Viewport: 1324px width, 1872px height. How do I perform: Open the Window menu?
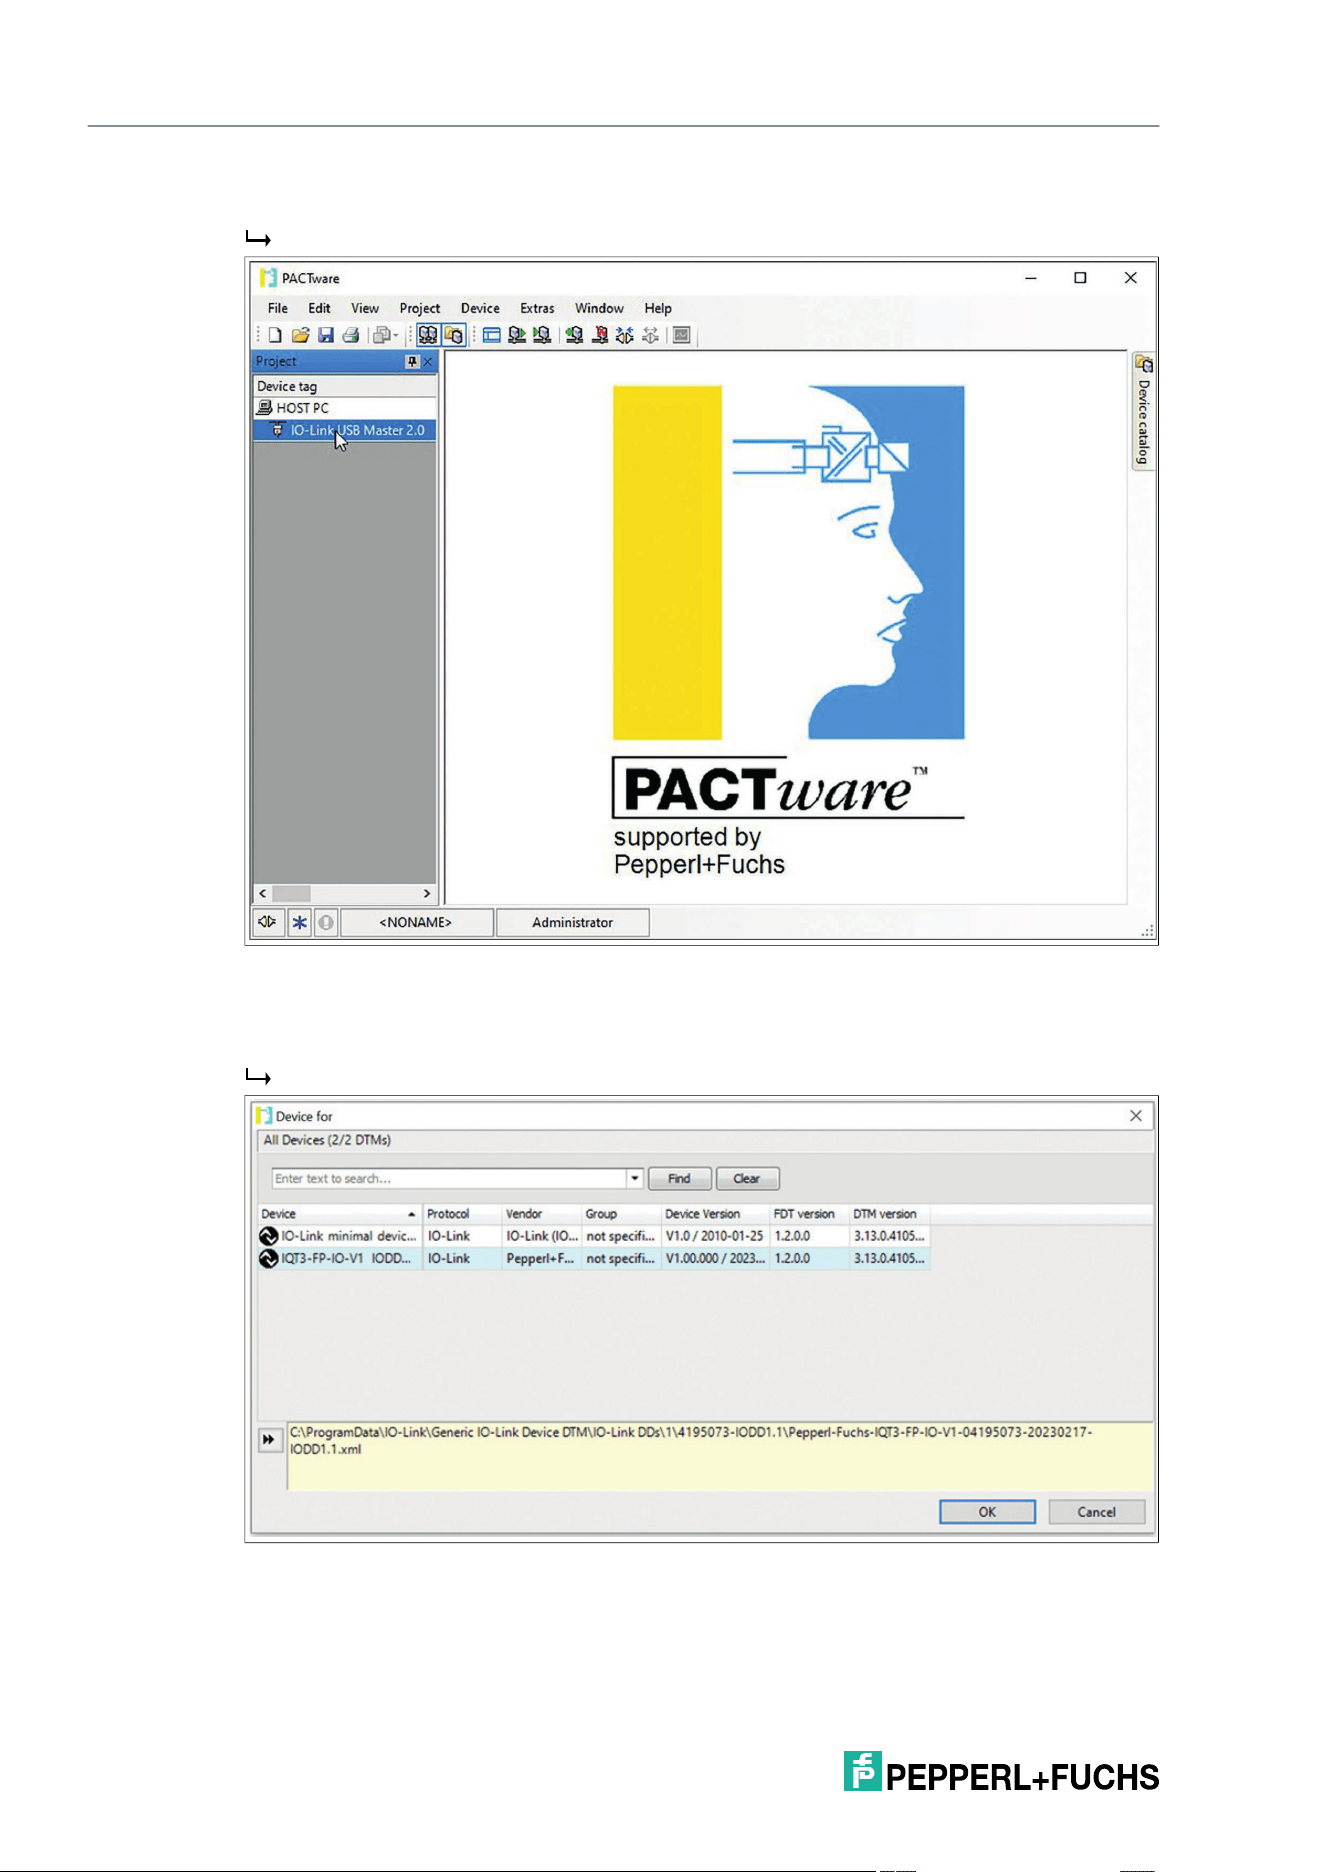click(x=599, y=308)
